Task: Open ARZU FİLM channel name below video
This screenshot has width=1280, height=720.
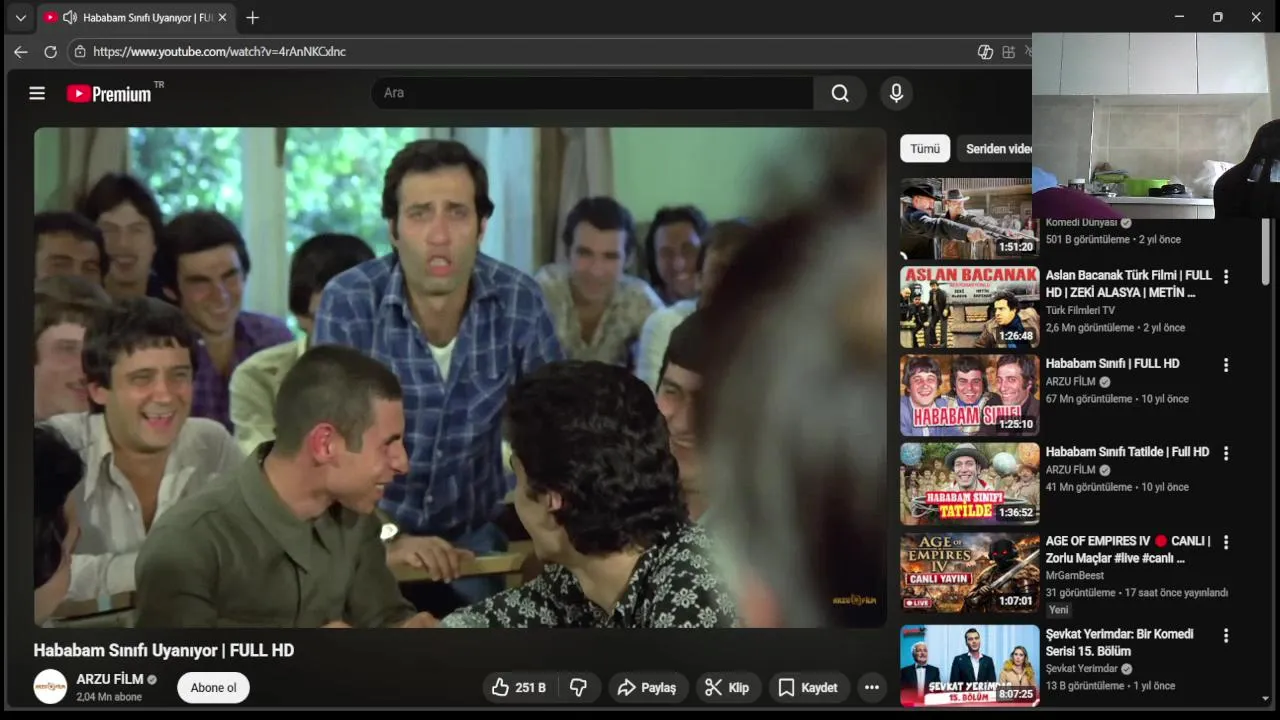Action: (x=110, y=679)
